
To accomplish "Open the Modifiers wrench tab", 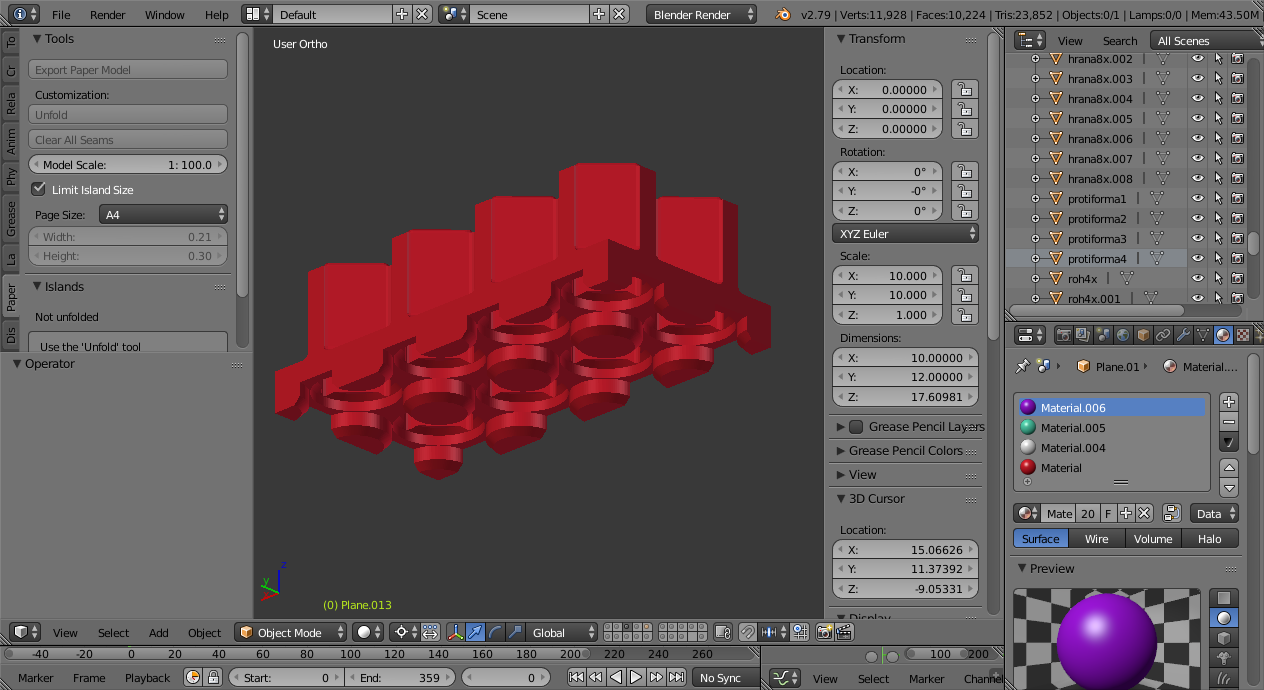I will (1182, 335).
